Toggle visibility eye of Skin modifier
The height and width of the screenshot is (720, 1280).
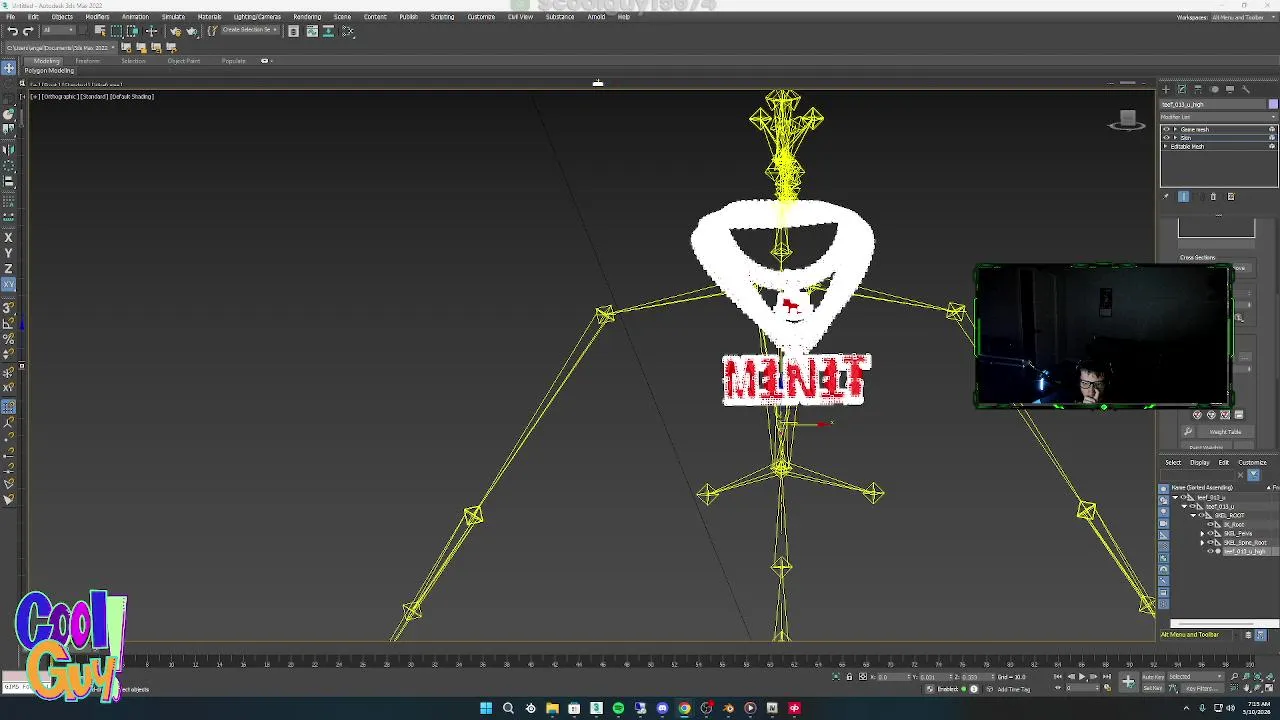tap(1166, 138)
